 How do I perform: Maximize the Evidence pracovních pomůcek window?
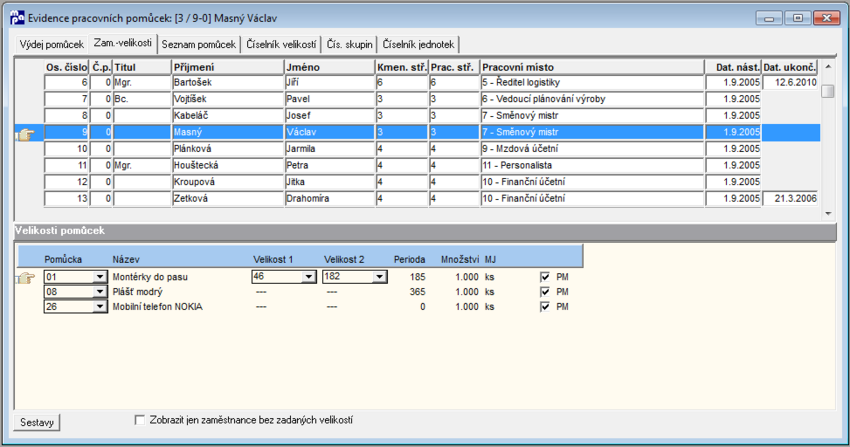click(798, 18)
